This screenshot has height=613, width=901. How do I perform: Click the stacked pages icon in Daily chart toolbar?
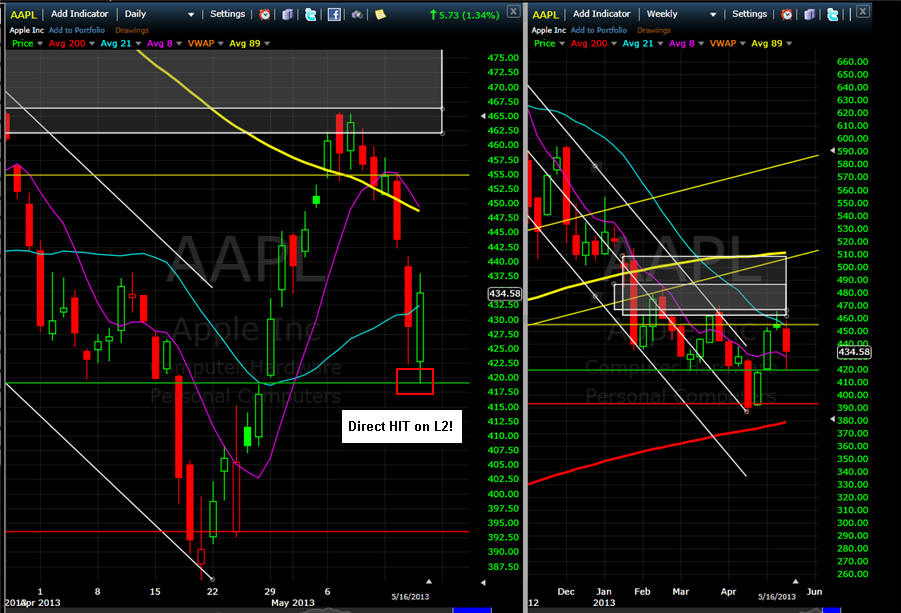(287, 14)
